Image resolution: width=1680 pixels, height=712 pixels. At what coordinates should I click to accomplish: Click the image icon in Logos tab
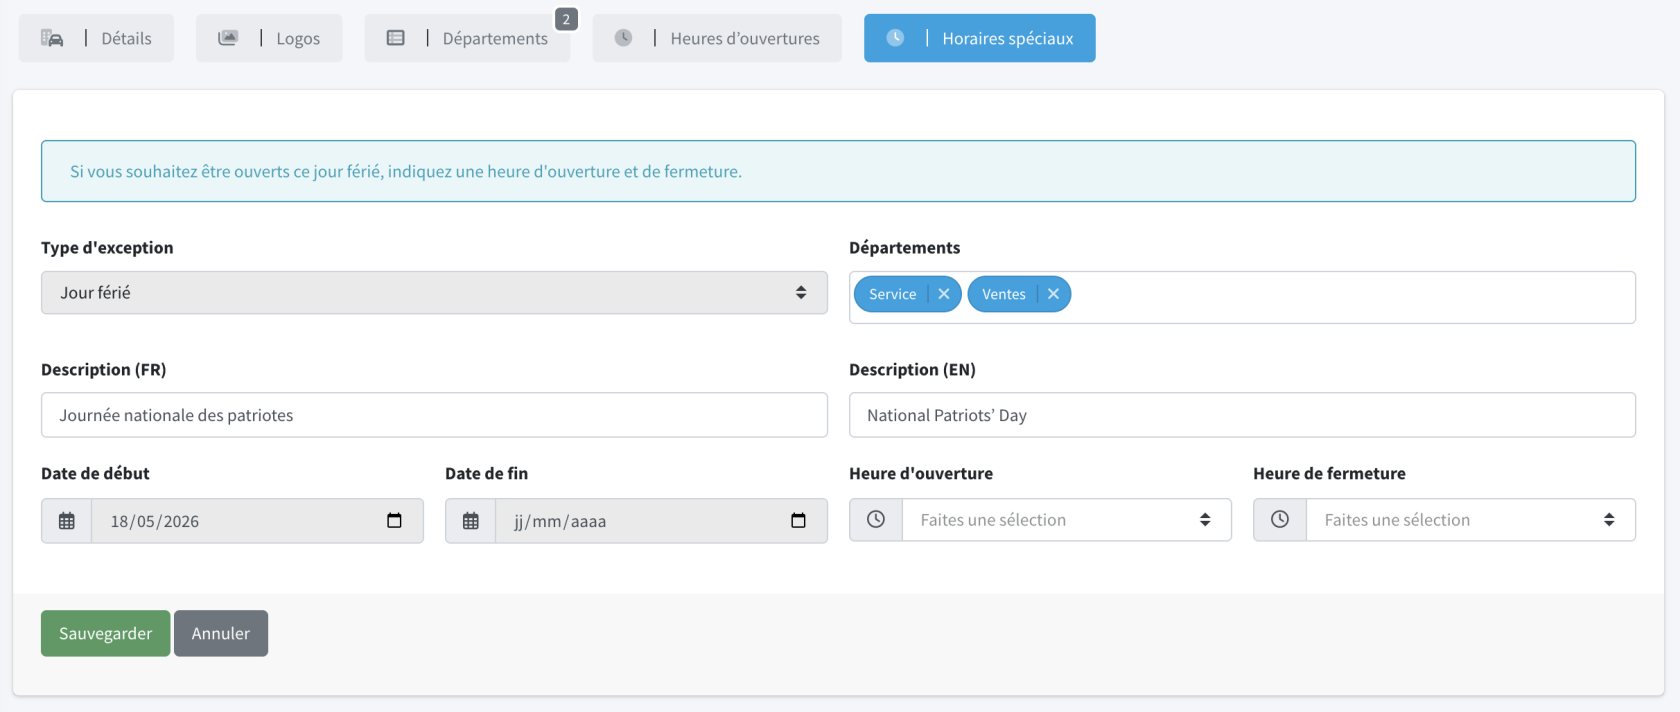pos(228,38)
